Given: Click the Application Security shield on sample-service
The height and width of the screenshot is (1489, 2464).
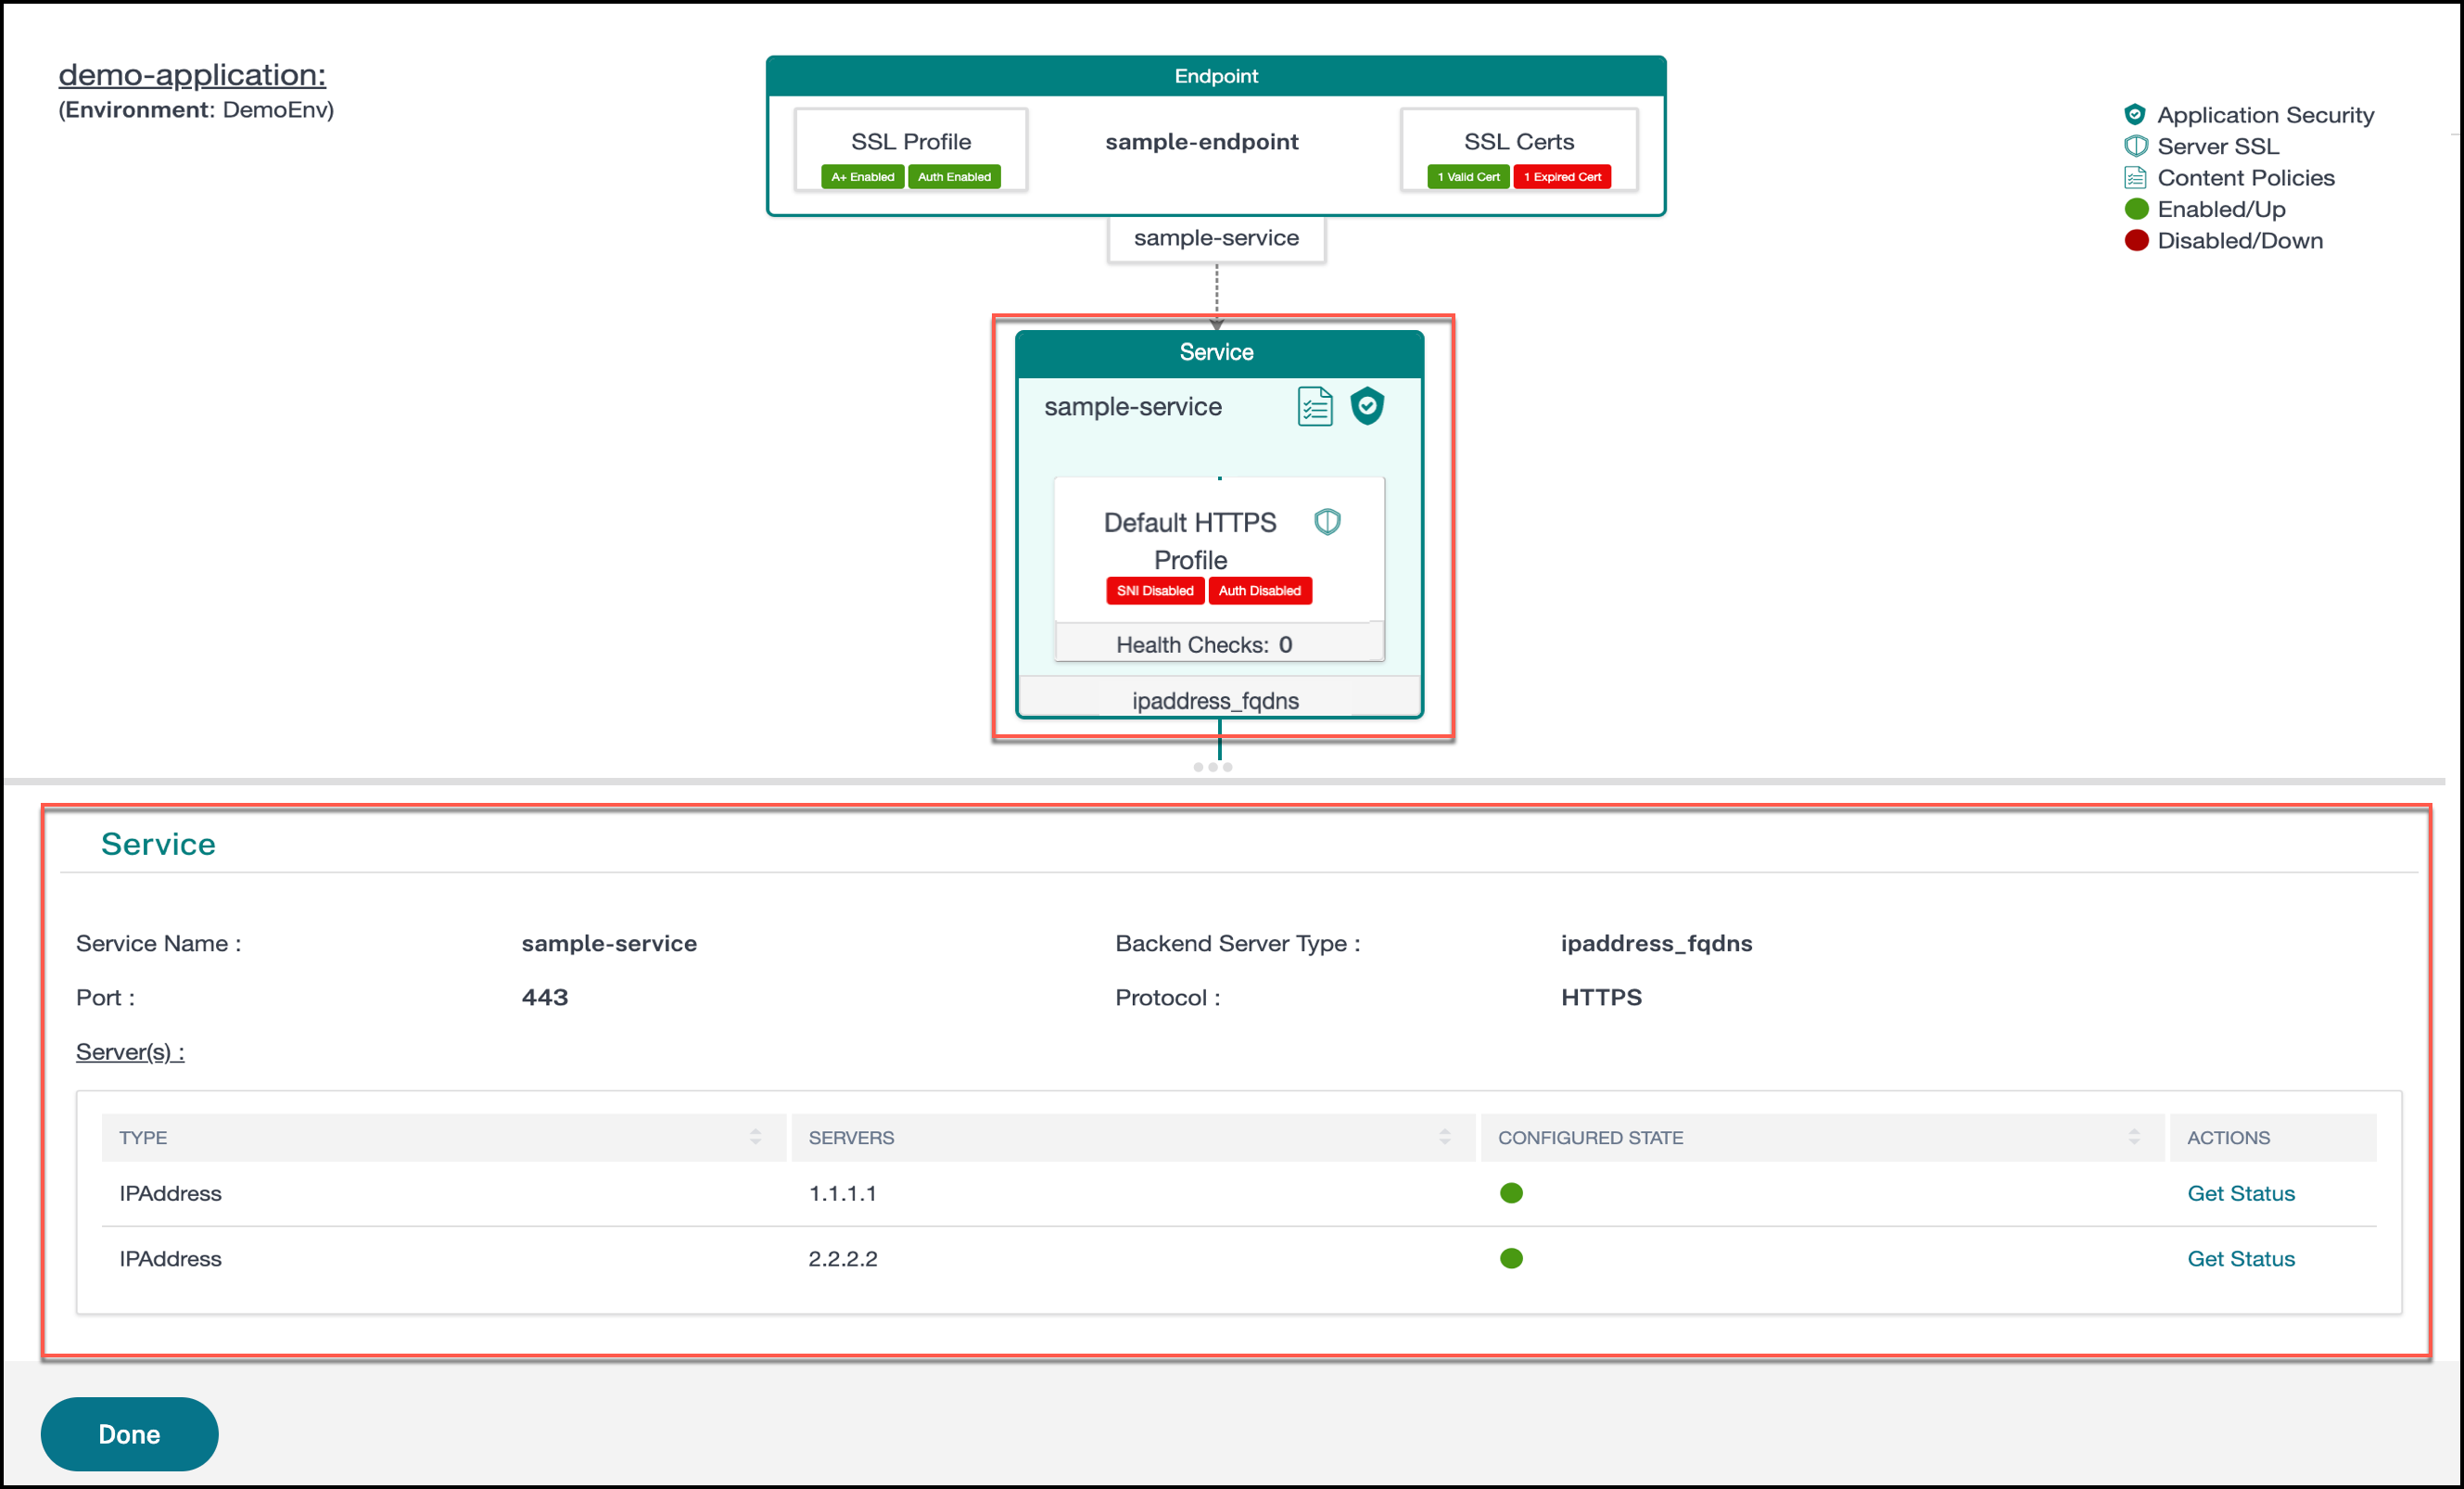Looking at the screenshot, I should [x=1367, y=406].
